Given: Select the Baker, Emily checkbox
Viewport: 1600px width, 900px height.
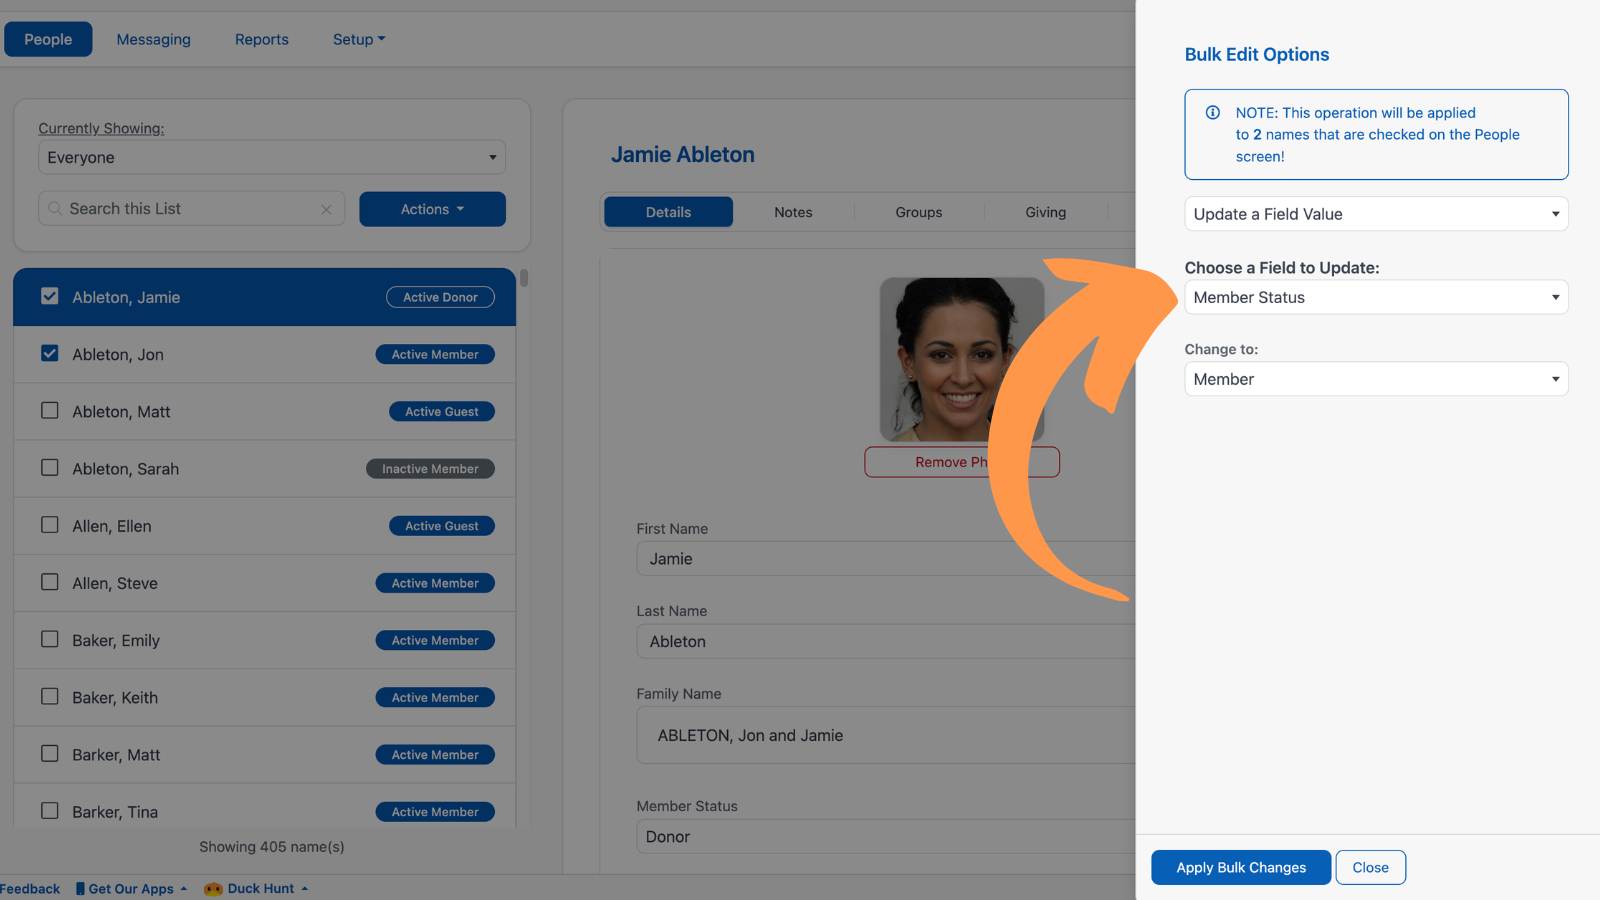Looking at the screenshot, I should click(x=50, y=639).
